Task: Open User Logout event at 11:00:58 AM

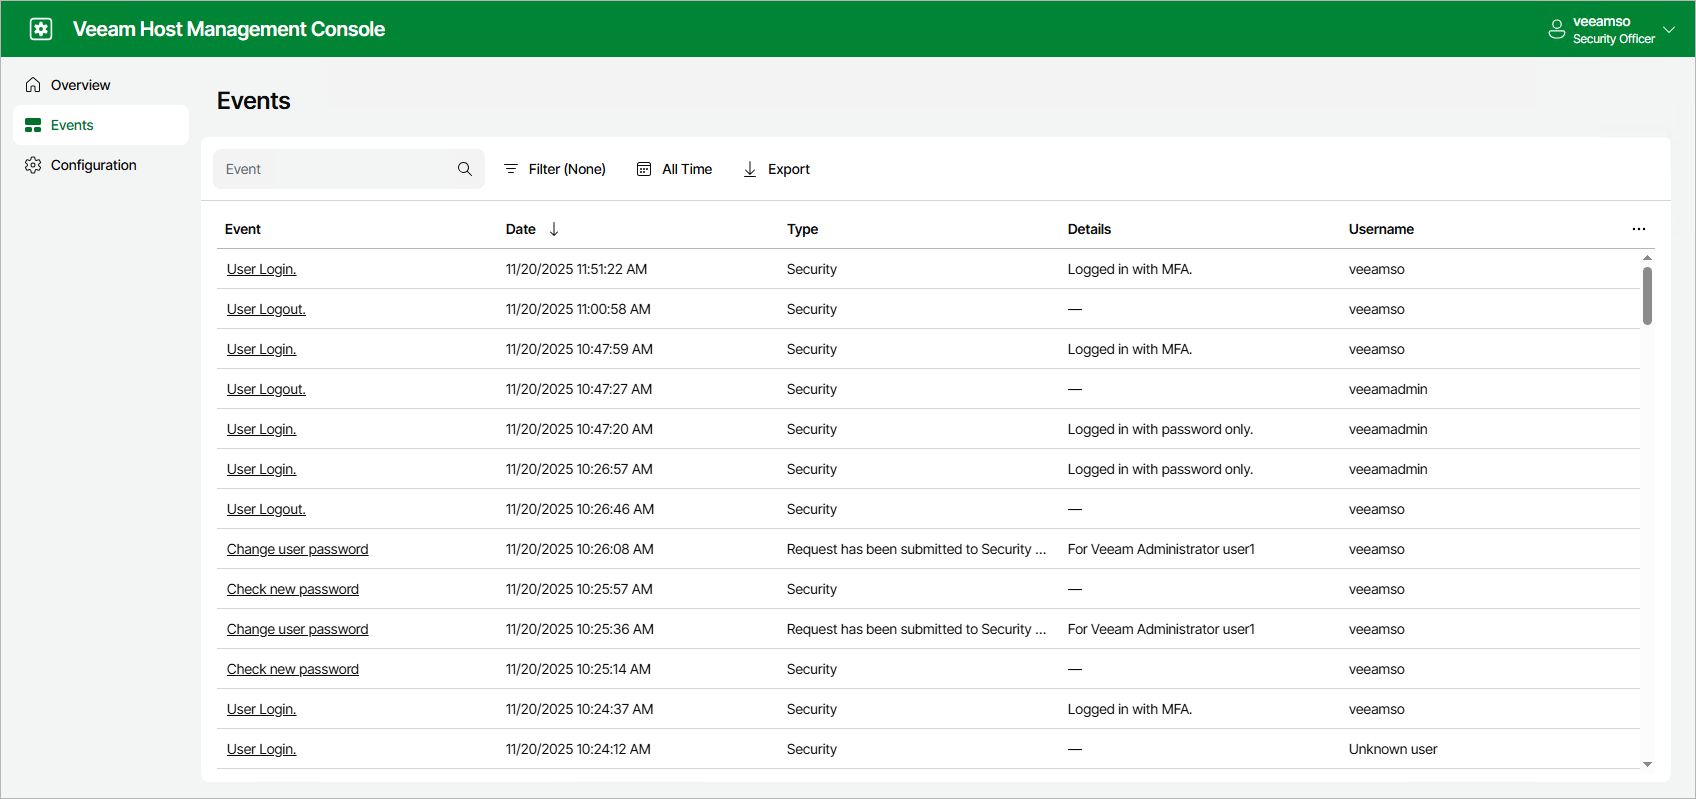Action: (266, 309)
